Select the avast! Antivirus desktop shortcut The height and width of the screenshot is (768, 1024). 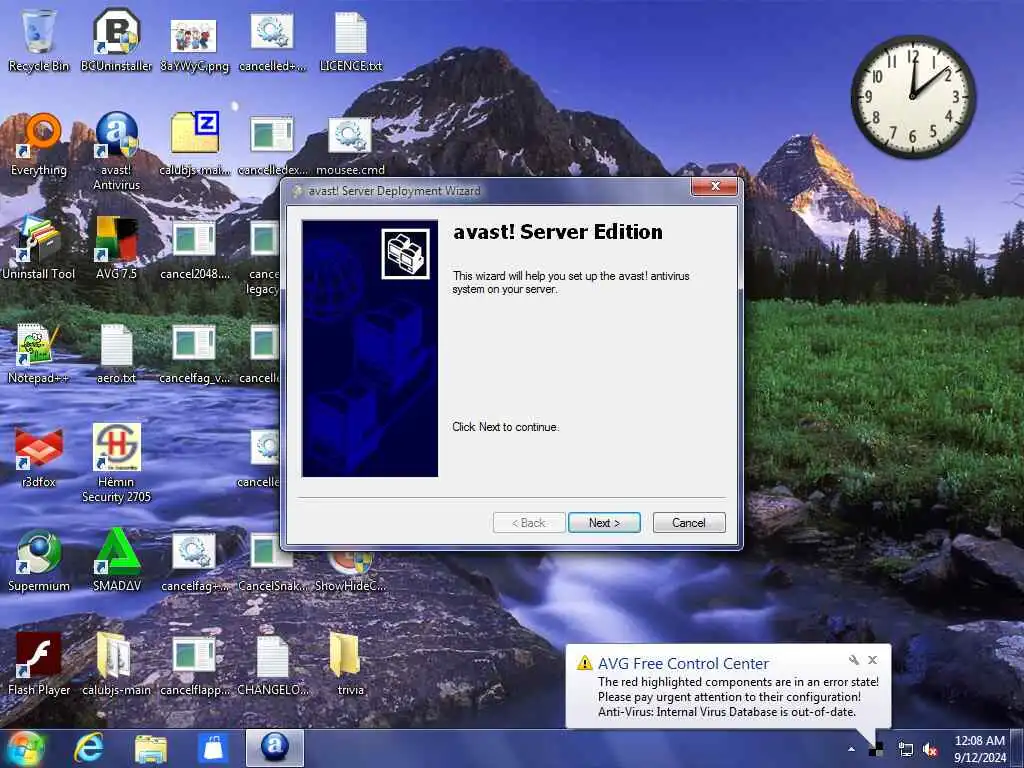pyautogui.click(x=116, y=152)
